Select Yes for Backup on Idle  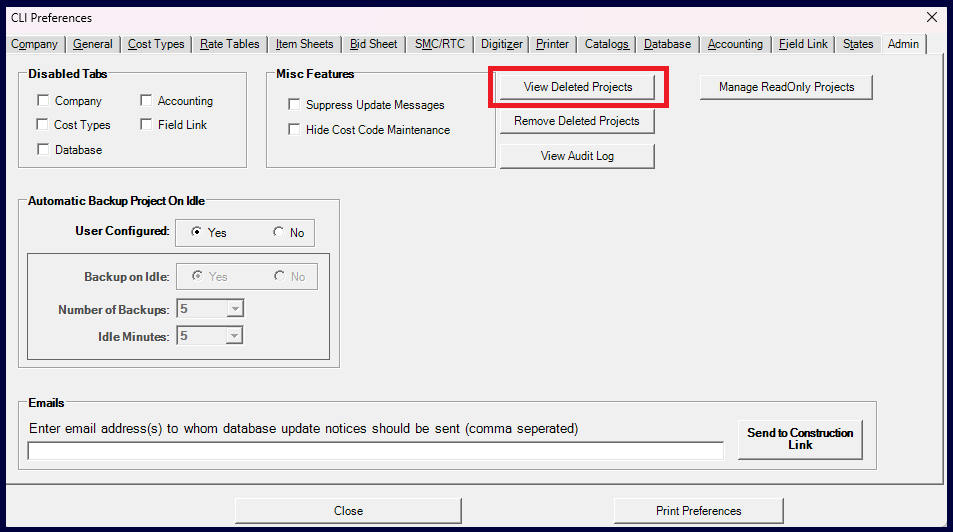click(197, 276)
